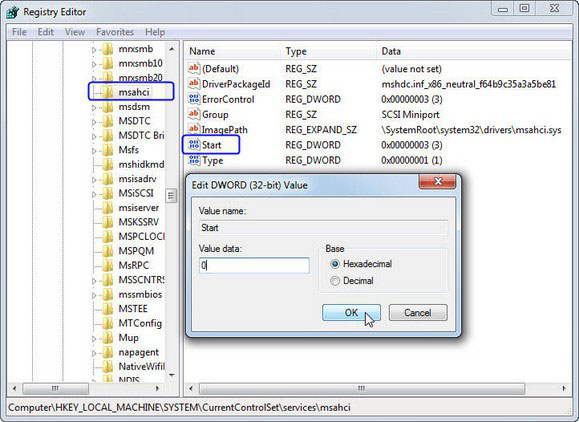Close the Edit DWORD dialog

coord(437,181)
